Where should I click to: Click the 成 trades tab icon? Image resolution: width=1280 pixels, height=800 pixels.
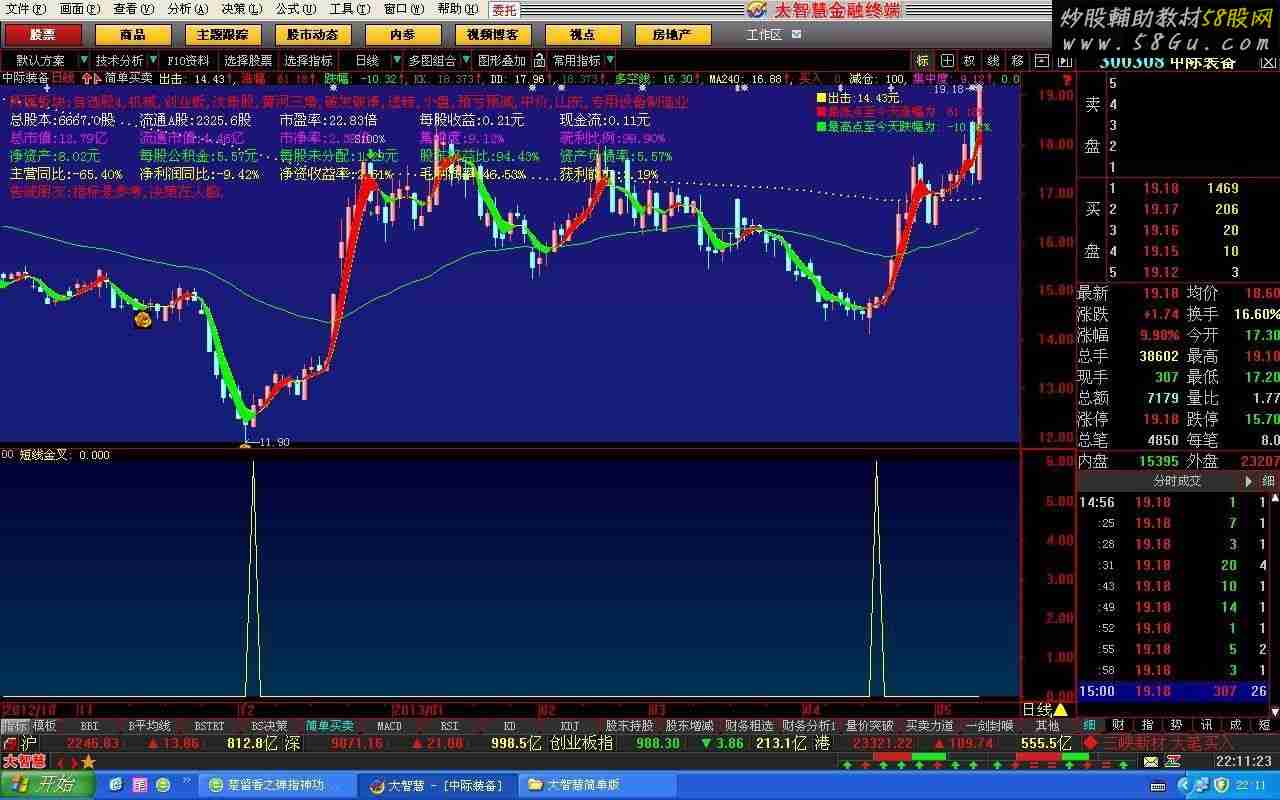[x=1235, y=725]
